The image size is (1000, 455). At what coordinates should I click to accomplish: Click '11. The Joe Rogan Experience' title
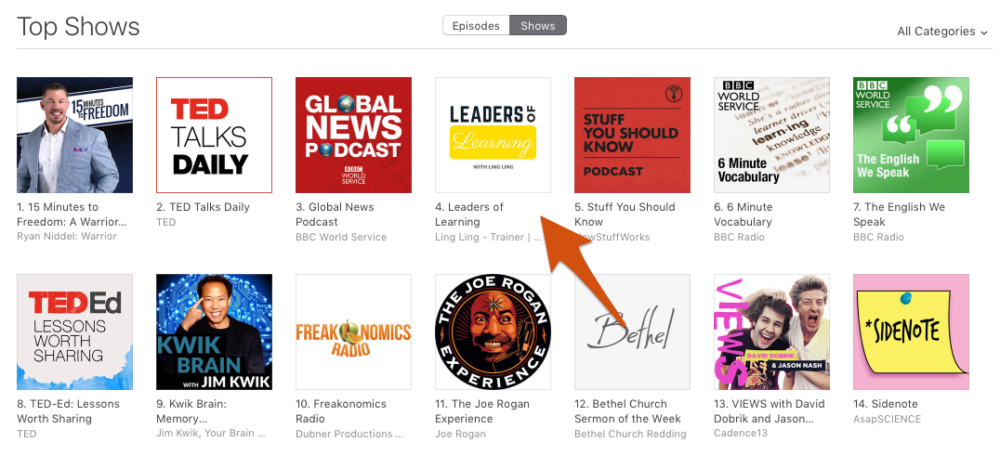[x=482, y=412]
